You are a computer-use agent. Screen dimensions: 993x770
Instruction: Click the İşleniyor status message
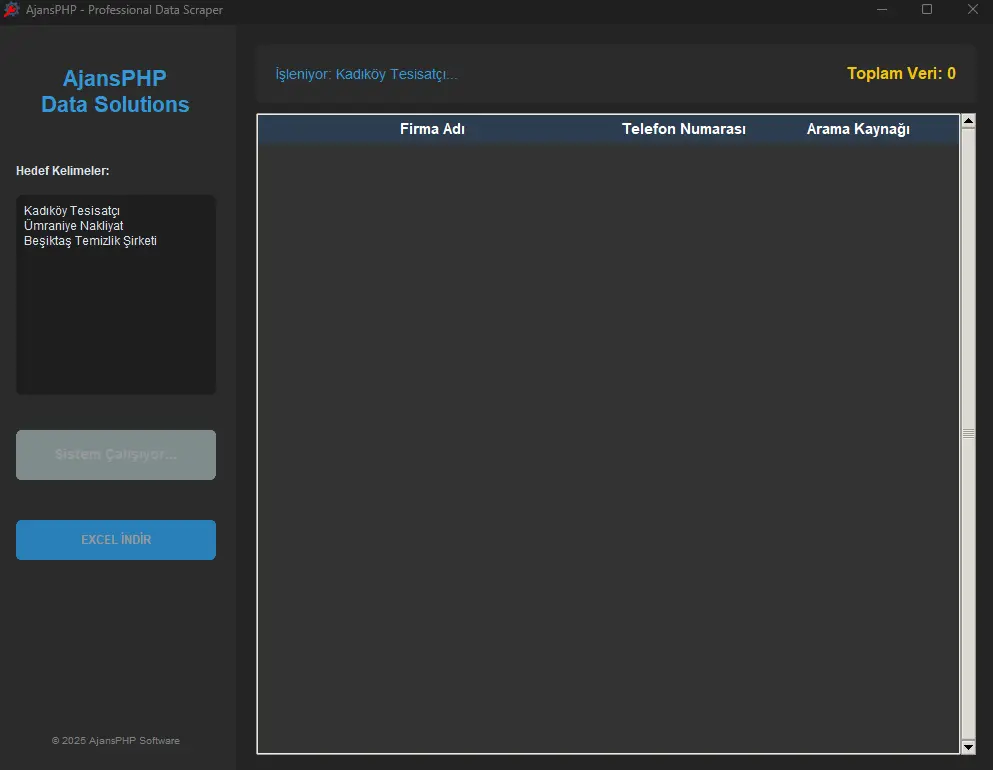(366, 74)
